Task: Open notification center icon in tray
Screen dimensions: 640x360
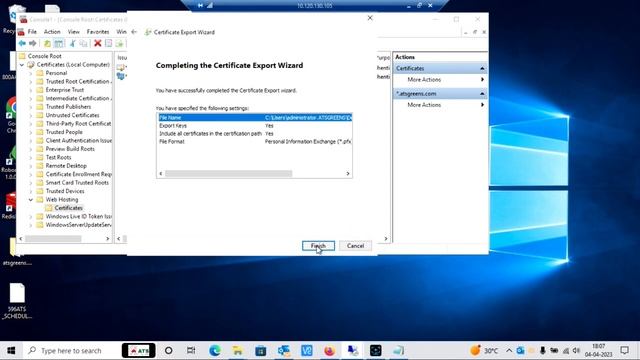Action: tap(624, 351)
